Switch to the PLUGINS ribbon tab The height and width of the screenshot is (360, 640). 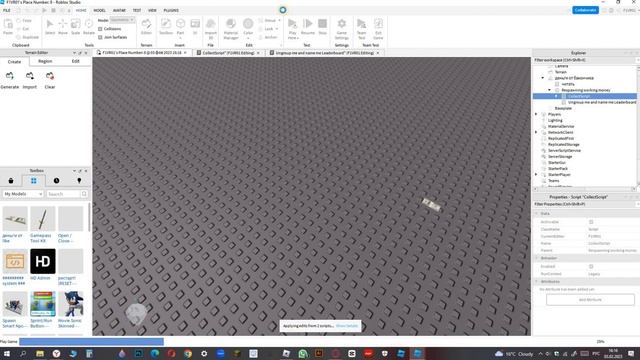click(171, 10)
